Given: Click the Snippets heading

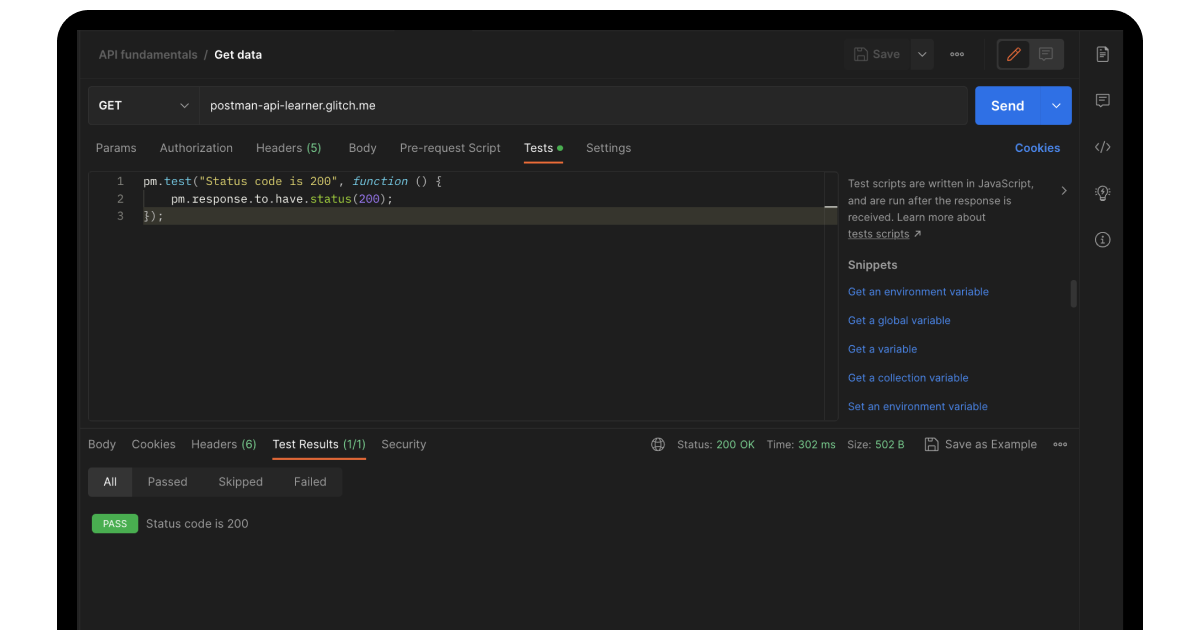Looking at the screenshot, I should pos(873,265).
